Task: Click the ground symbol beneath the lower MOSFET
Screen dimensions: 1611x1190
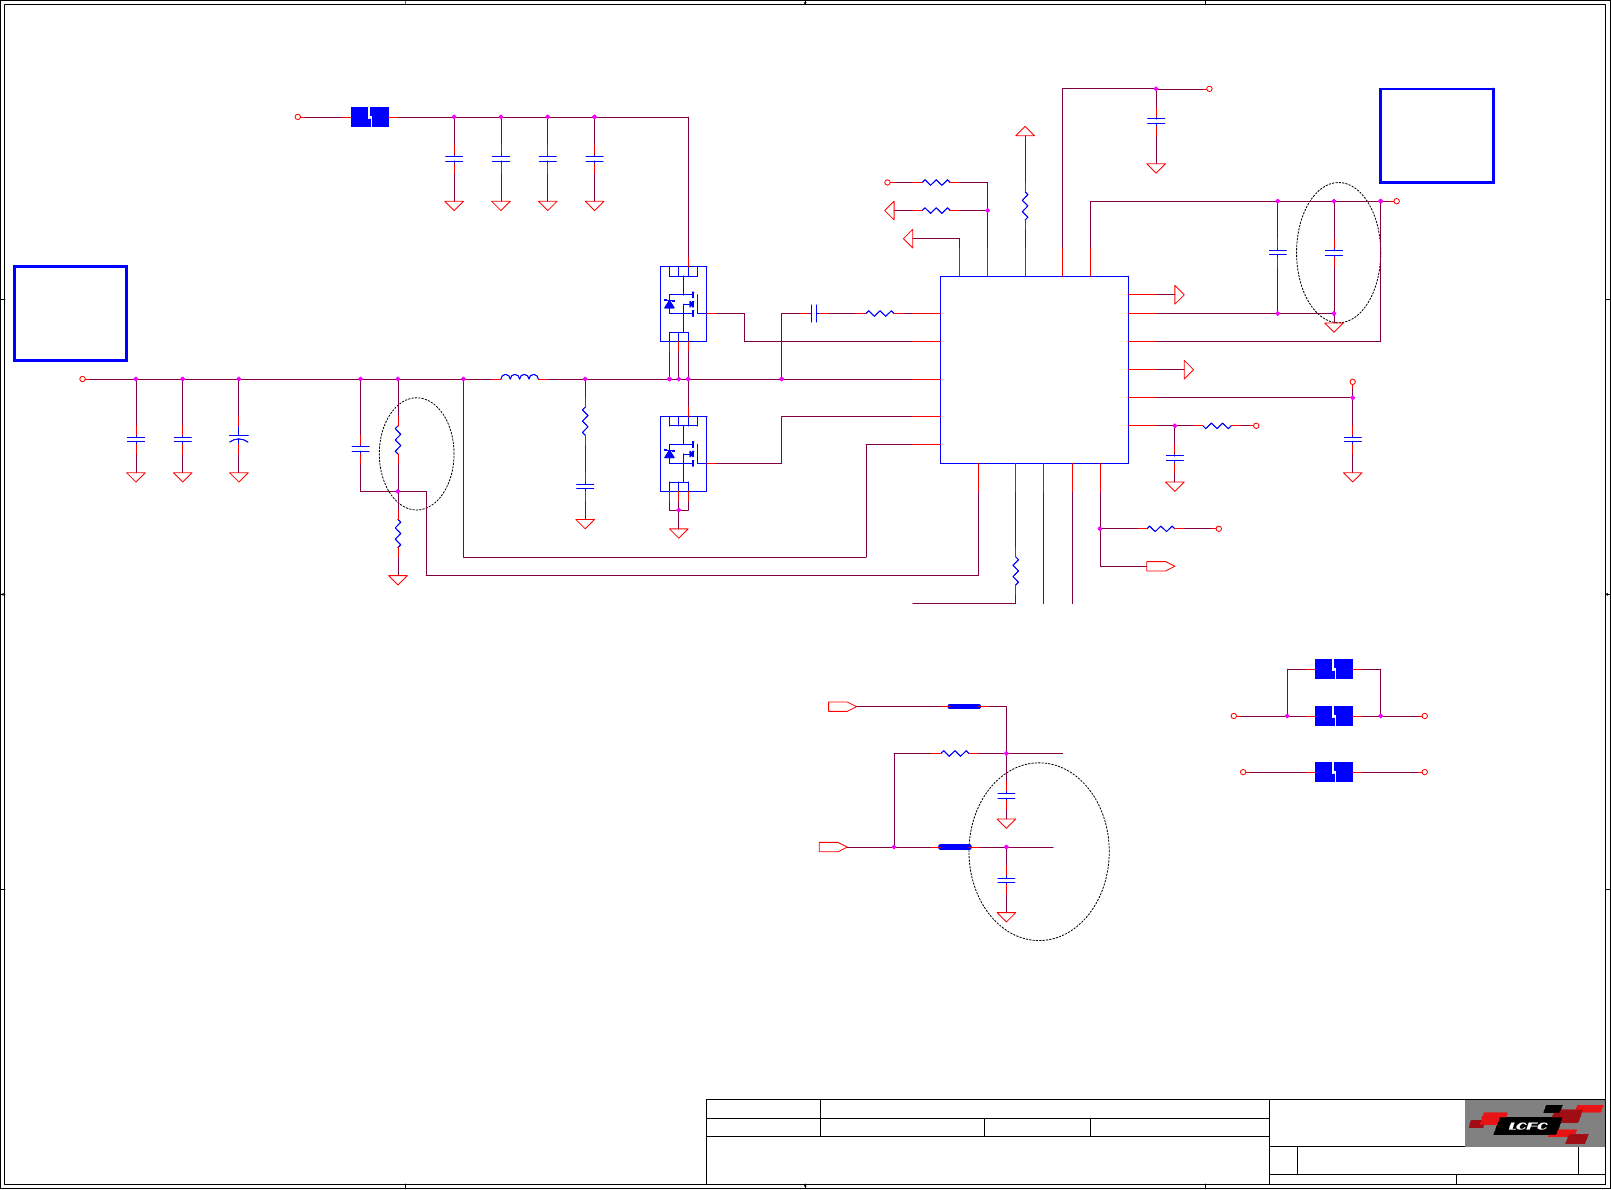Action: point(679,533)
